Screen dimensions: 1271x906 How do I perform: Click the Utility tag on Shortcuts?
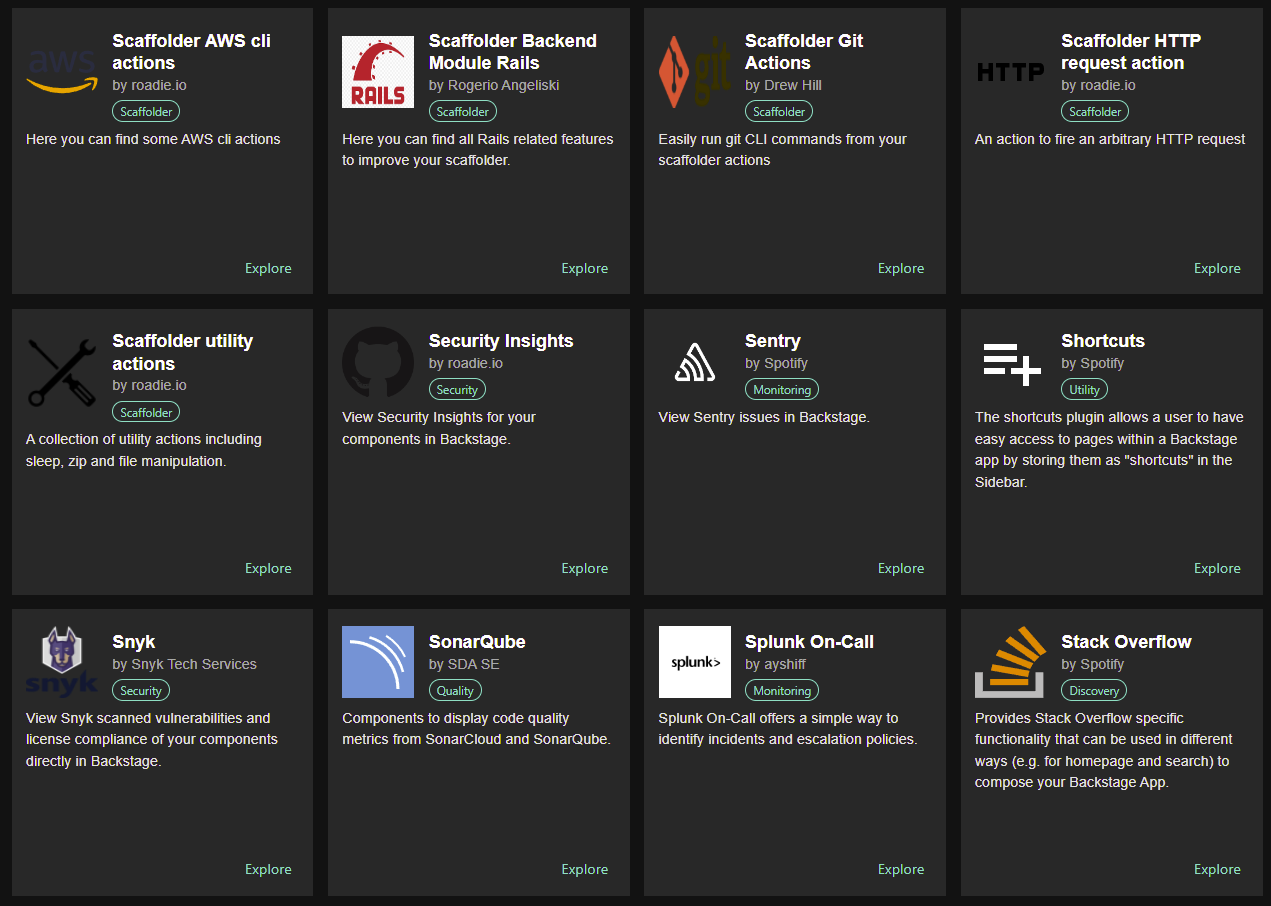[x=1084, y=390]
